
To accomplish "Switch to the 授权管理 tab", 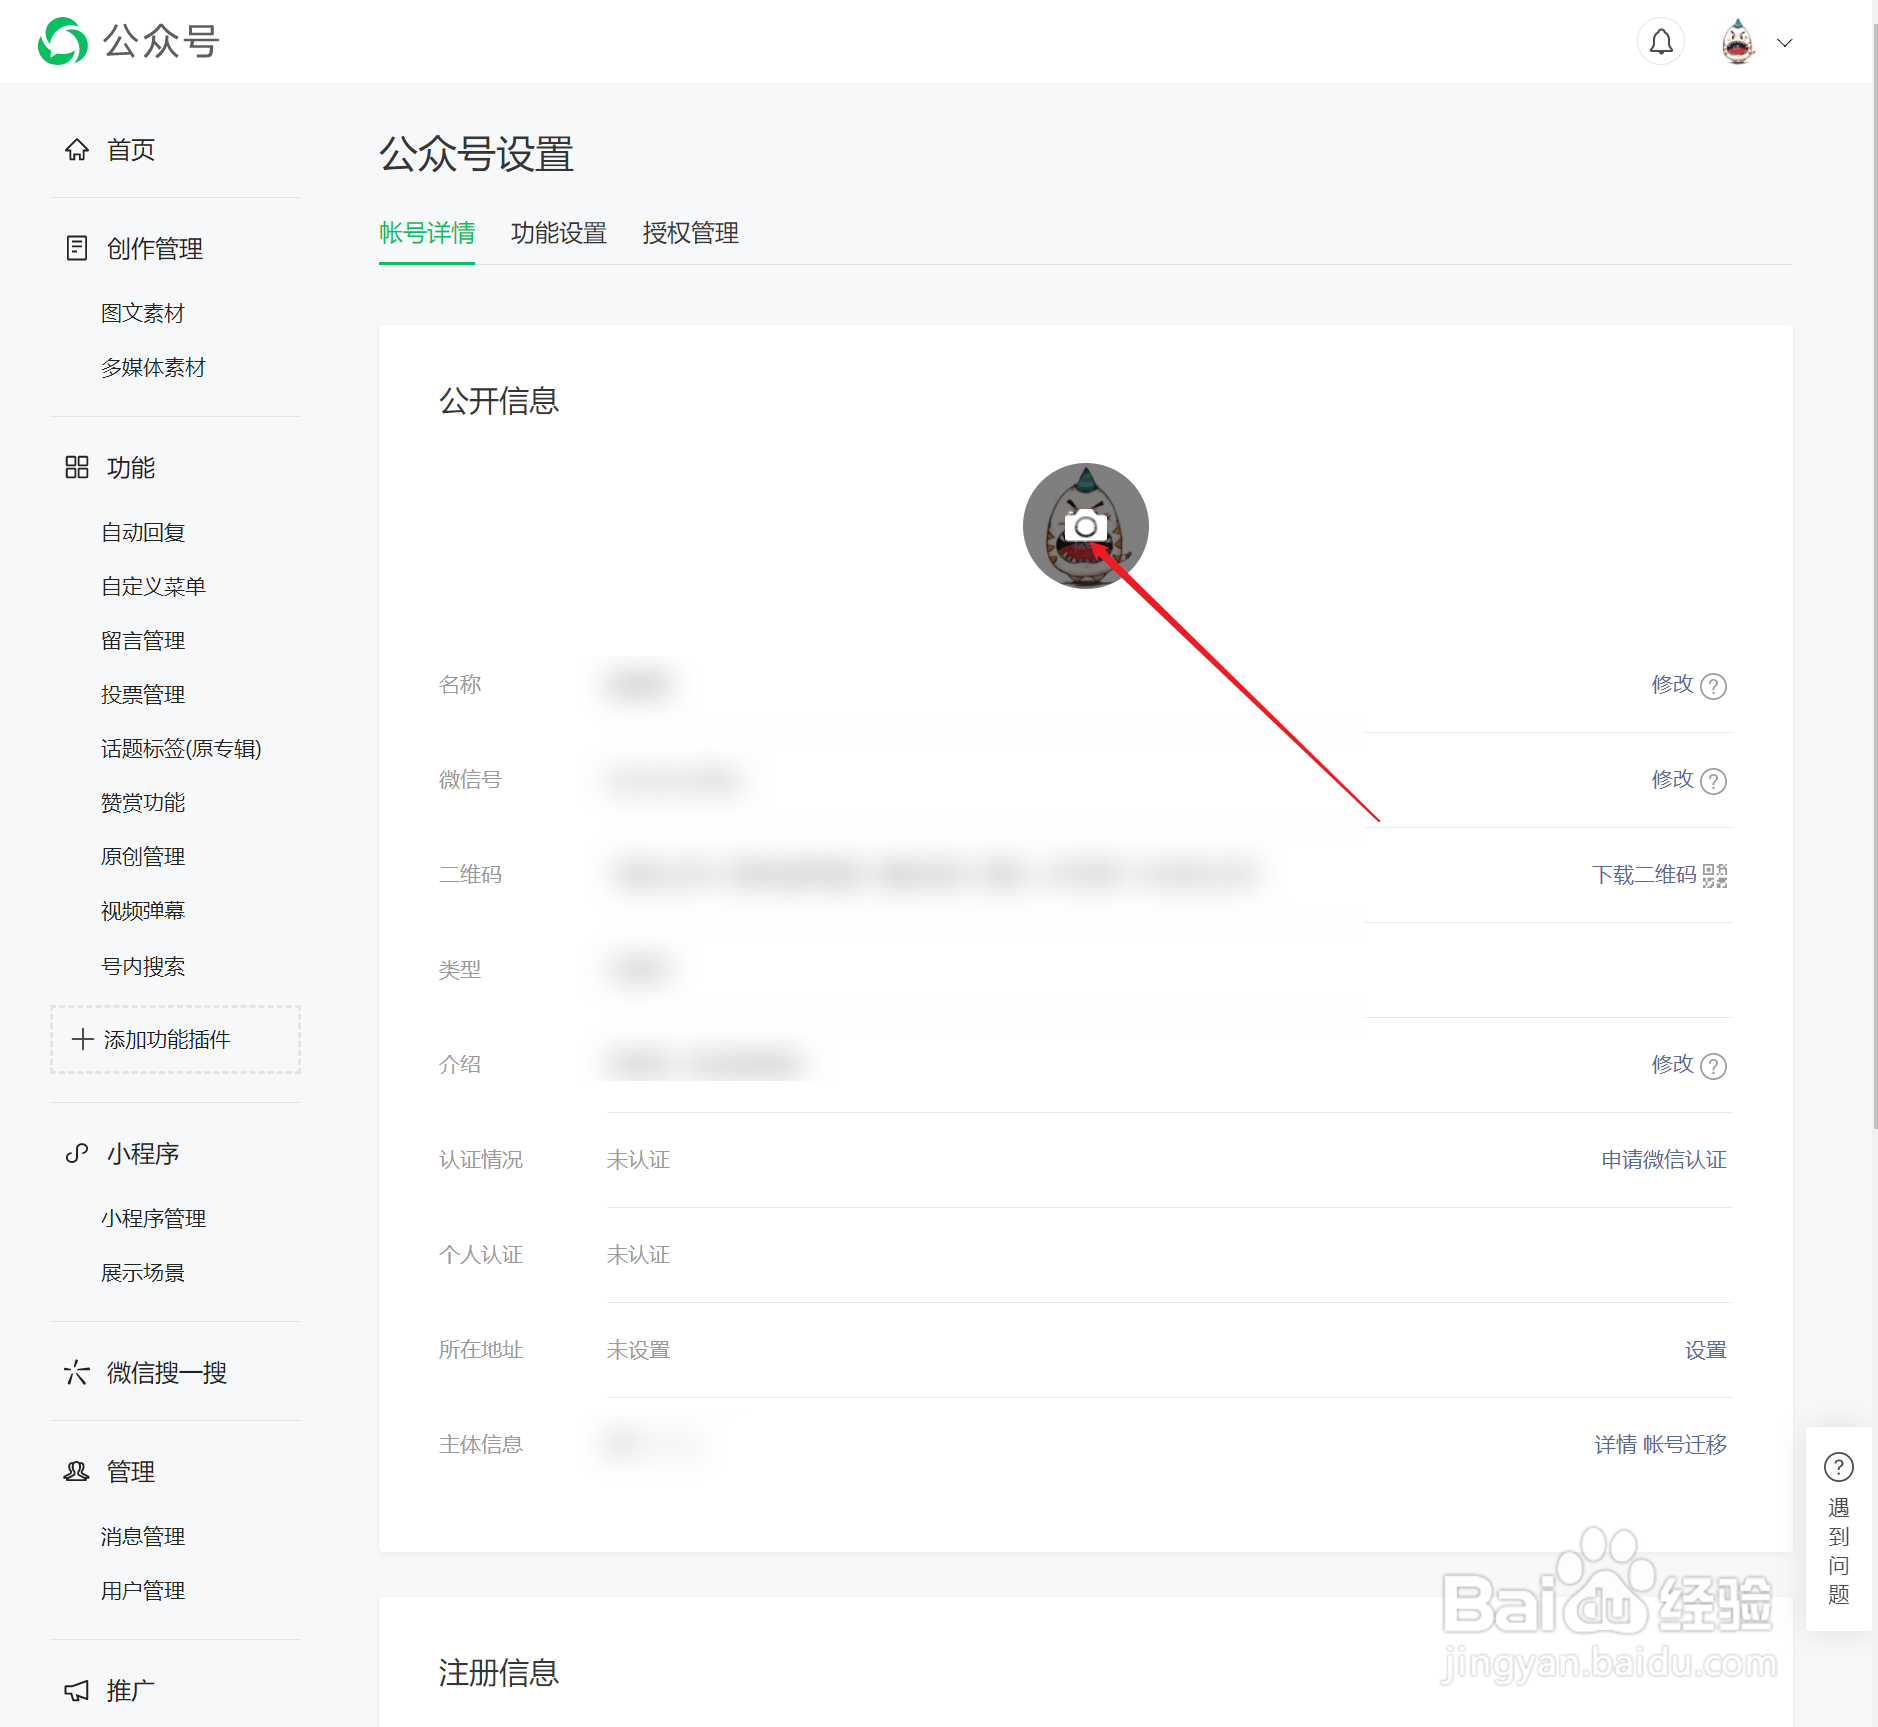I will coord(690,233).
